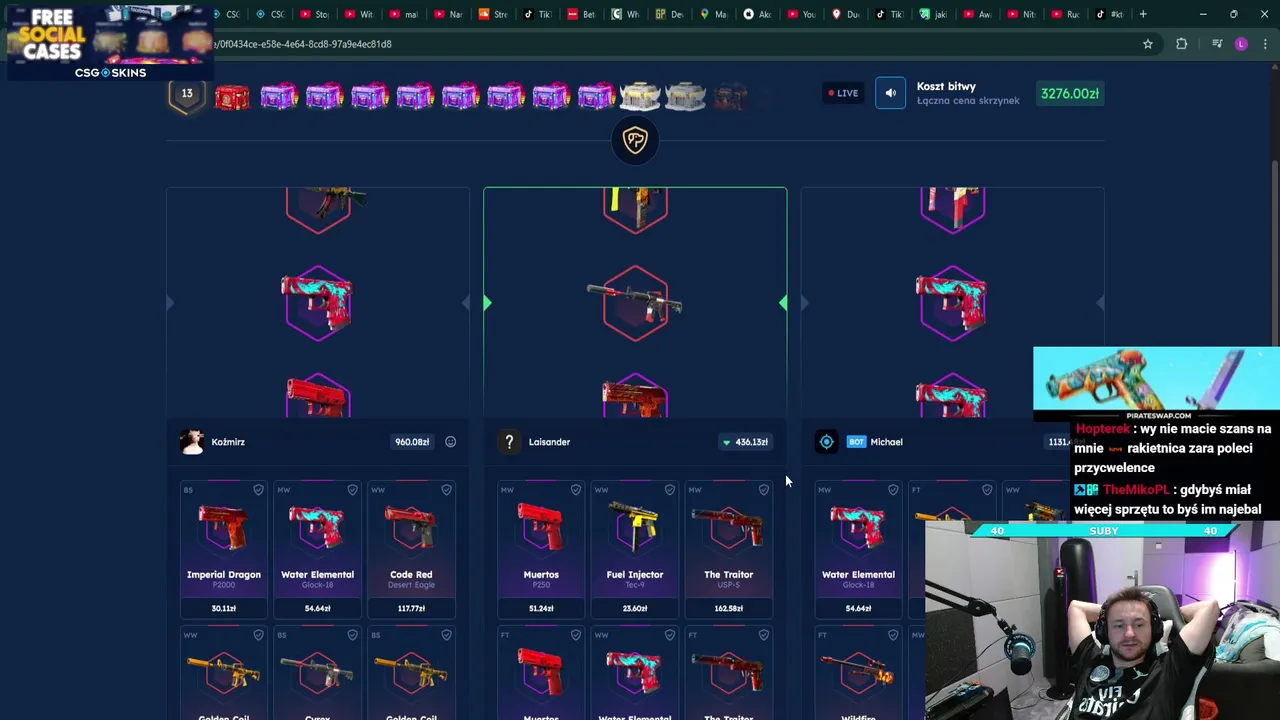
Task: Click the Fuel Injector Tec-9 skin card
Action: pyautogui.click(x=634, y=550)
